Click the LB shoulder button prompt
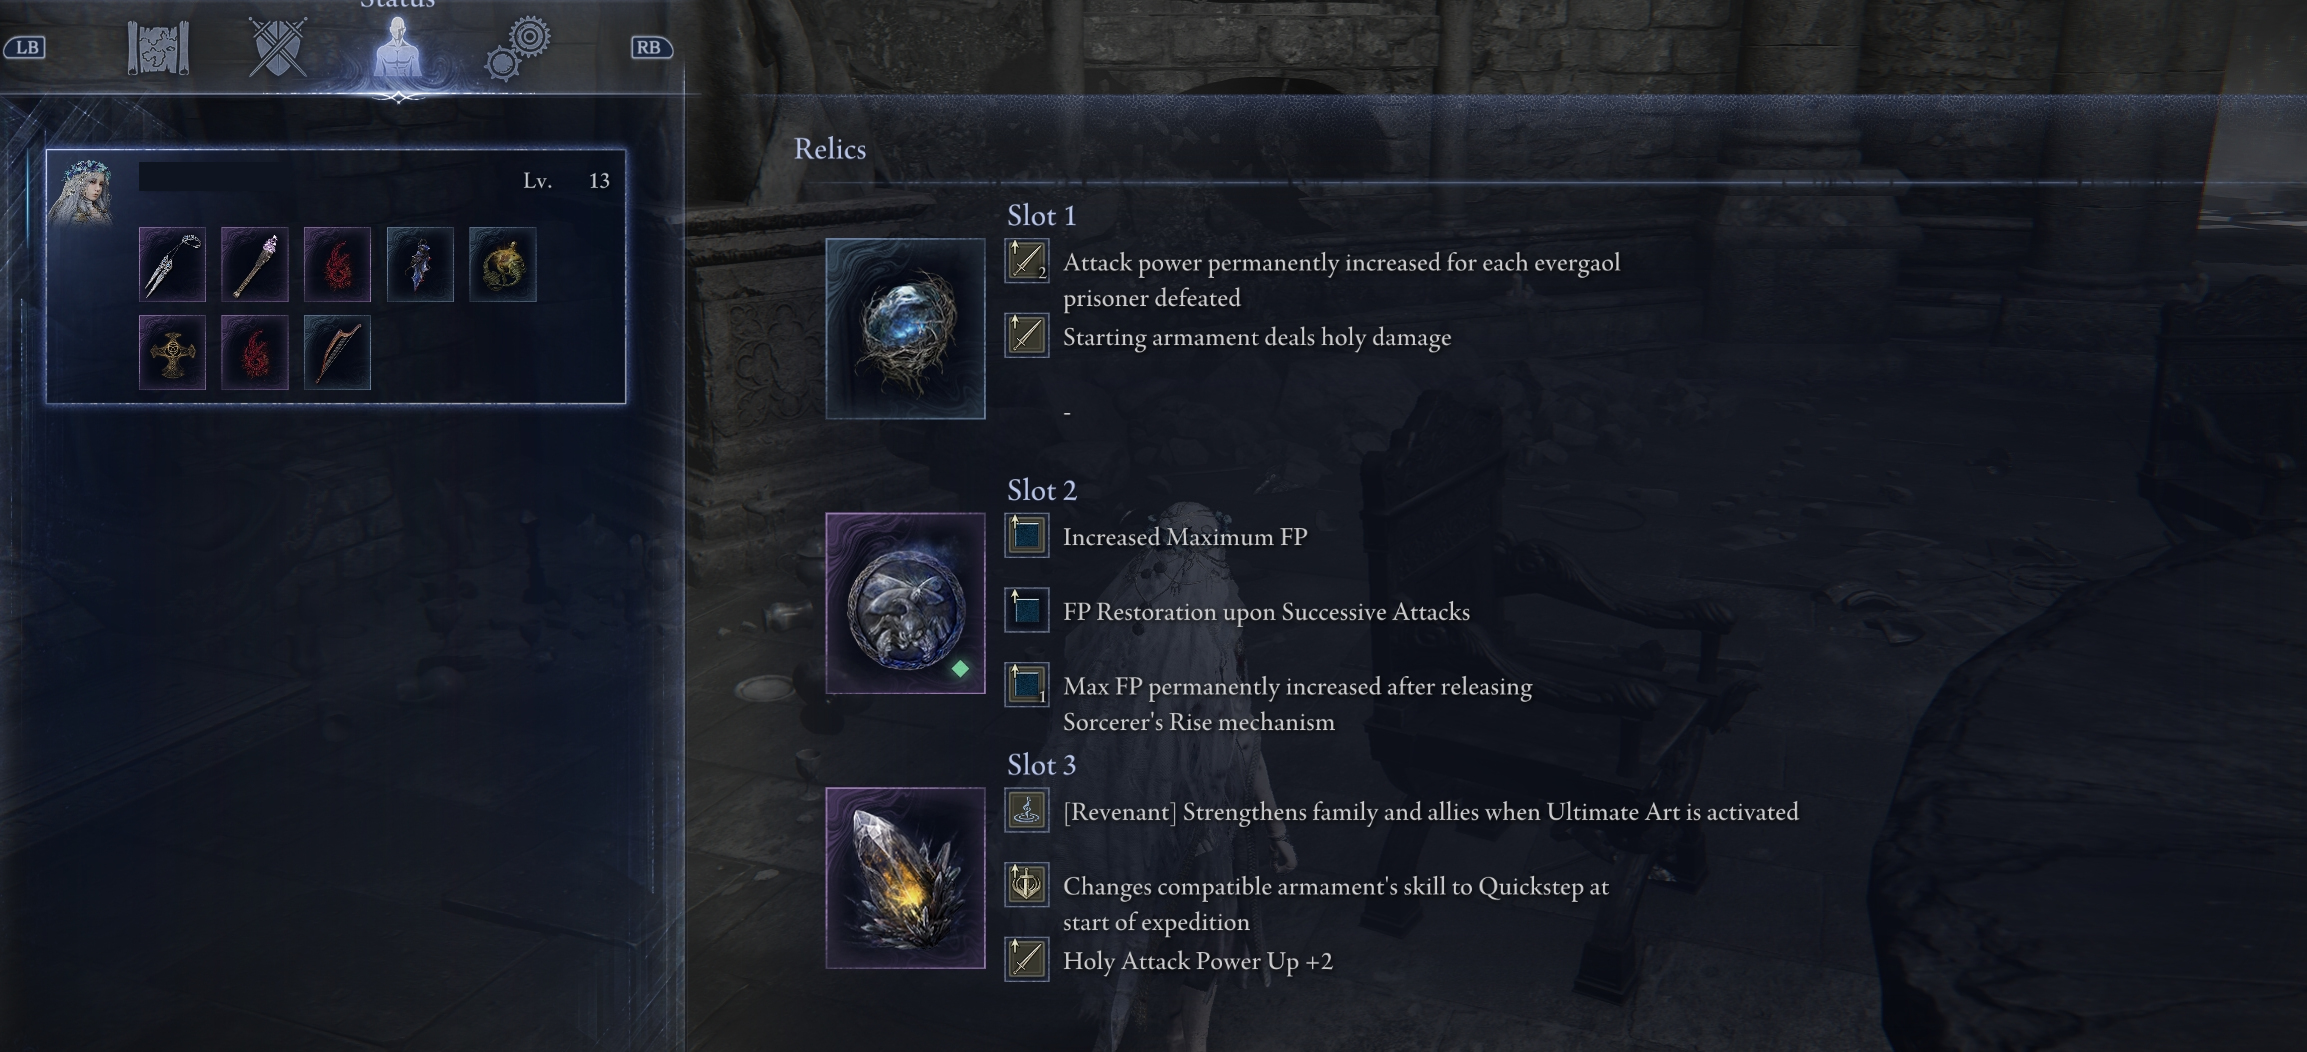Image resolution: width=2307 pixels, height=1052 pixels. tap(25, 47)
